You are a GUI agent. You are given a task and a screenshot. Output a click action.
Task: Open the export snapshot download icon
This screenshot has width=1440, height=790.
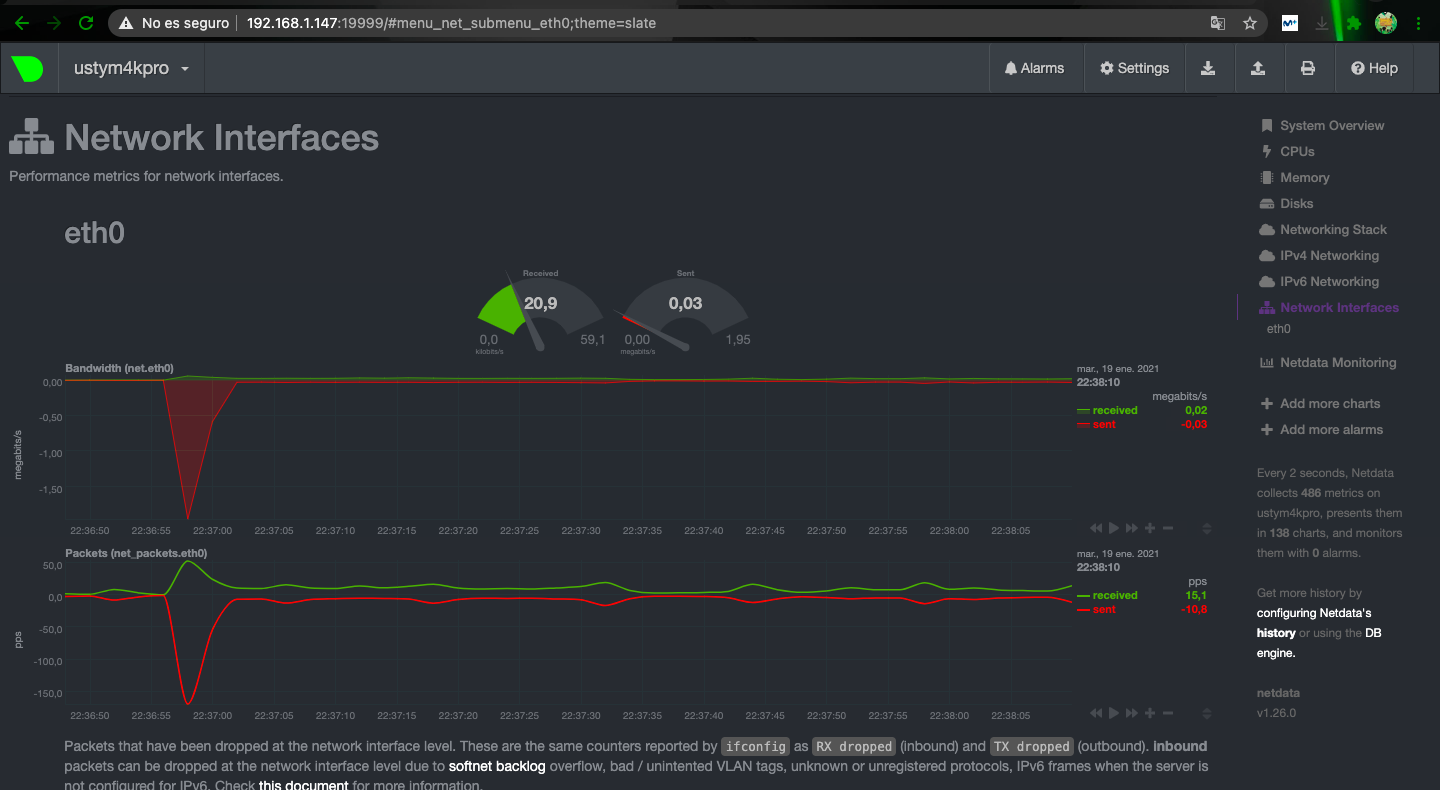(1208, 69)
